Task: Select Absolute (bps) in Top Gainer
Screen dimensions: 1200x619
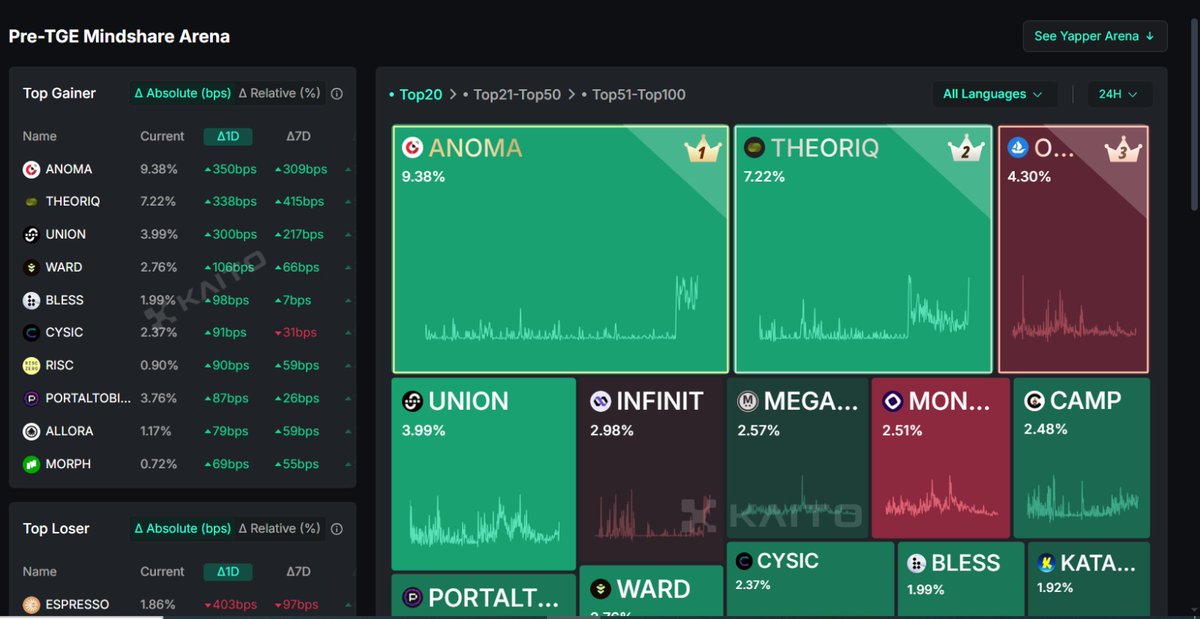Action: (182, 94)
